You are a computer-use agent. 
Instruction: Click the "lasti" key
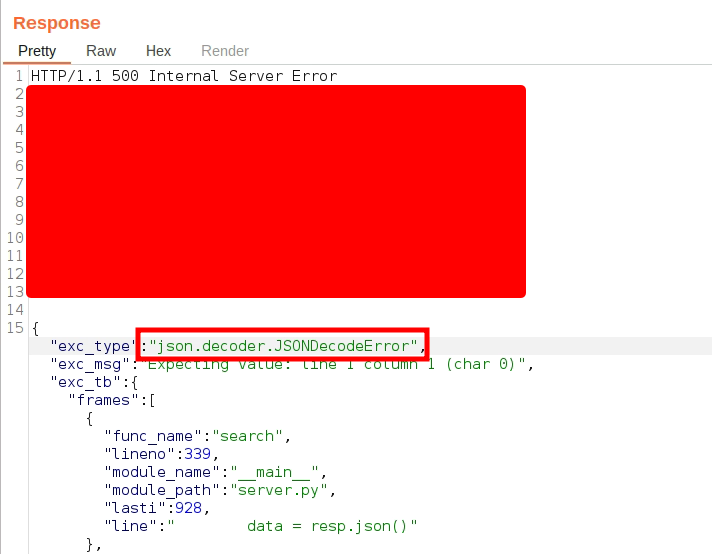(x=135, y=508)
